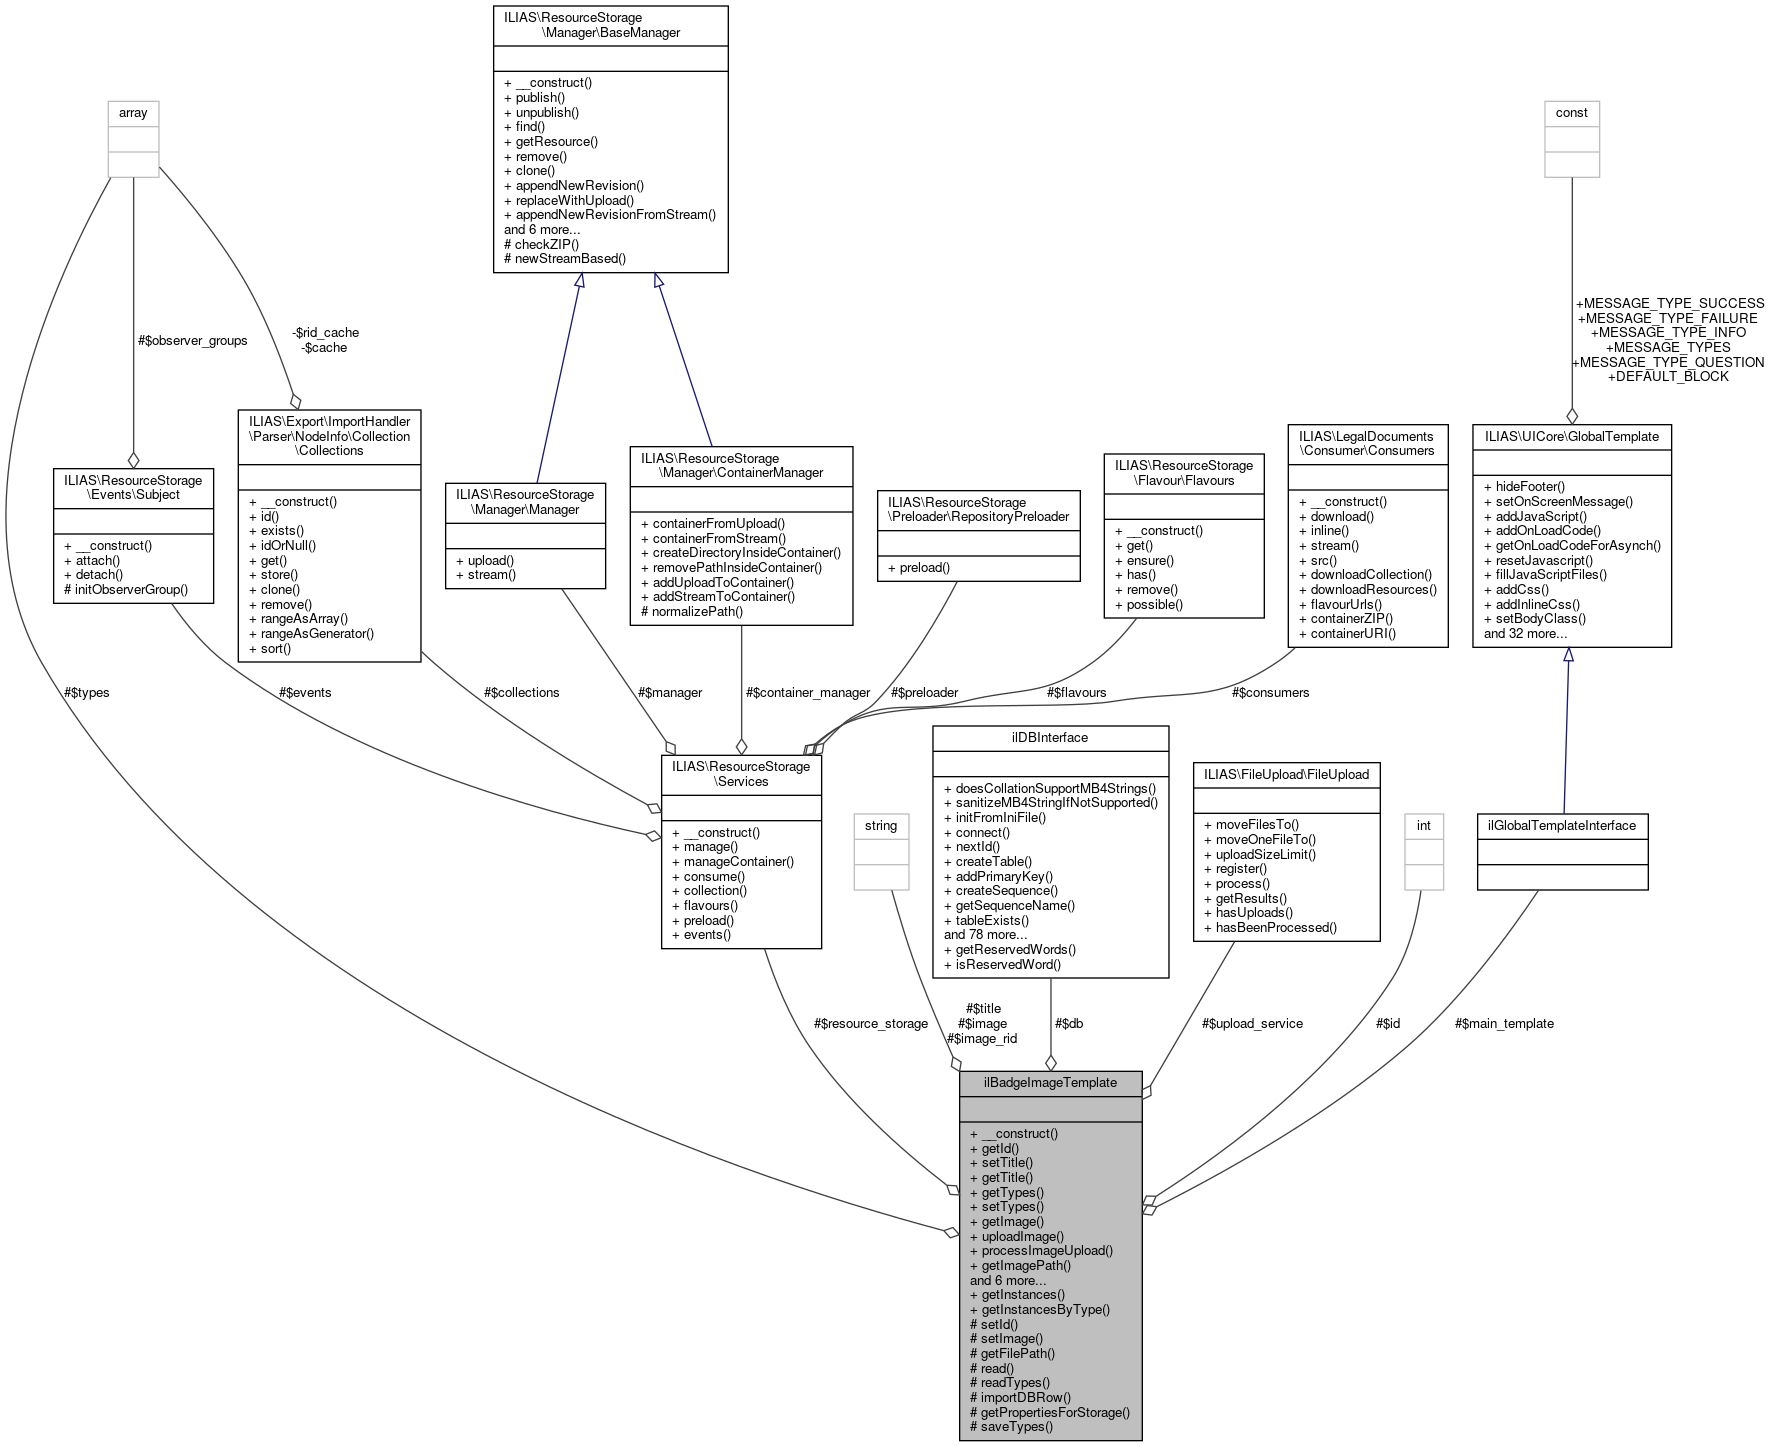Click the moveOneFileTo() method in FileUpload
This screenshot has width=1771, height=1447.
click(1260, 839)
